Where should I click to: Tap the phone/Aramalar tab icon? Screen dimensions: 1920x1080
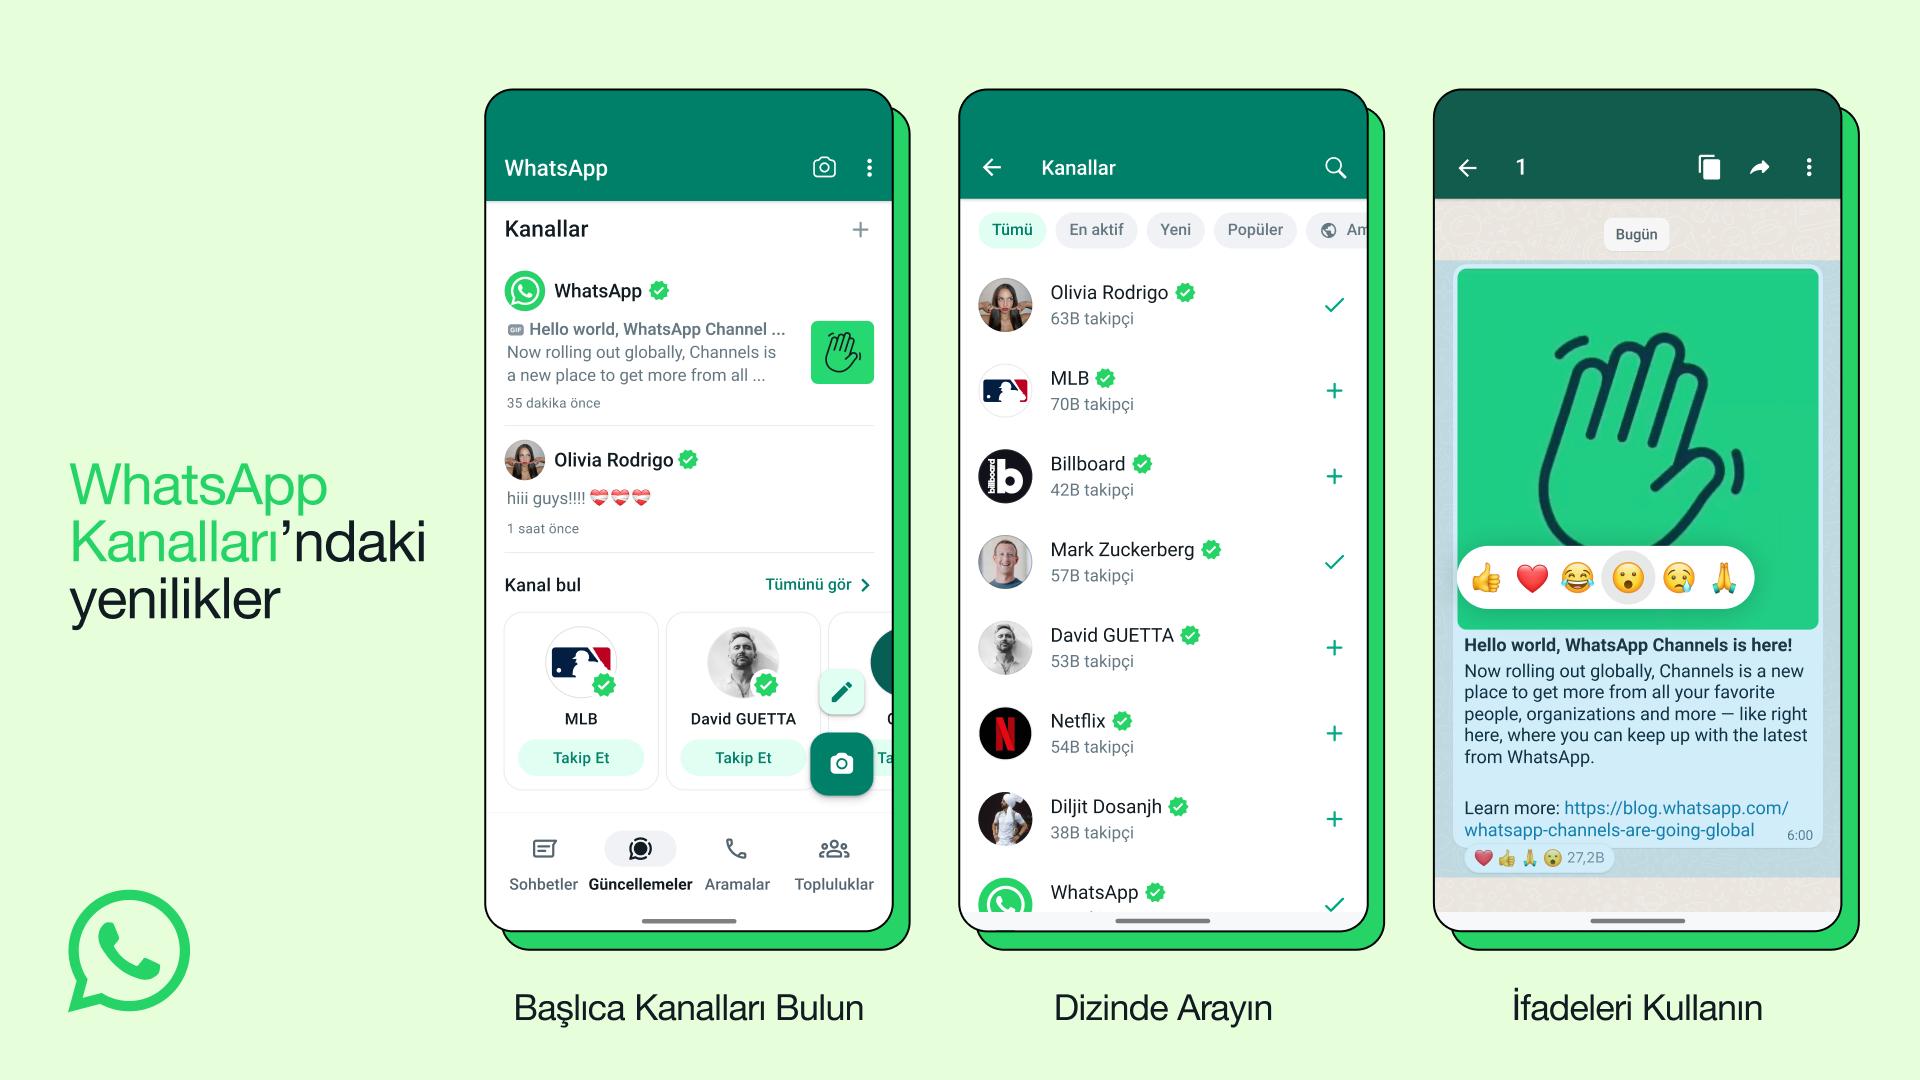(737, 849)
